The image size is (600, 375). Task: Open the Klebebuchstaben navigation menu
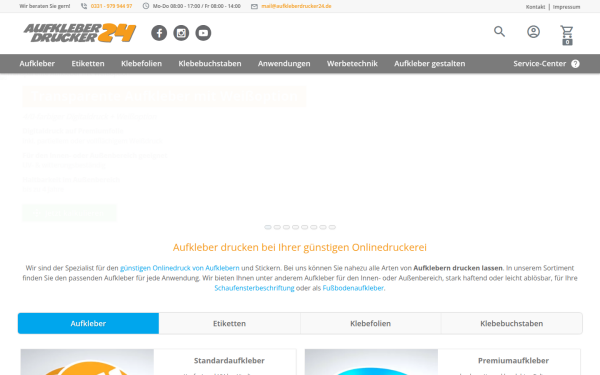tap(210, 64)
